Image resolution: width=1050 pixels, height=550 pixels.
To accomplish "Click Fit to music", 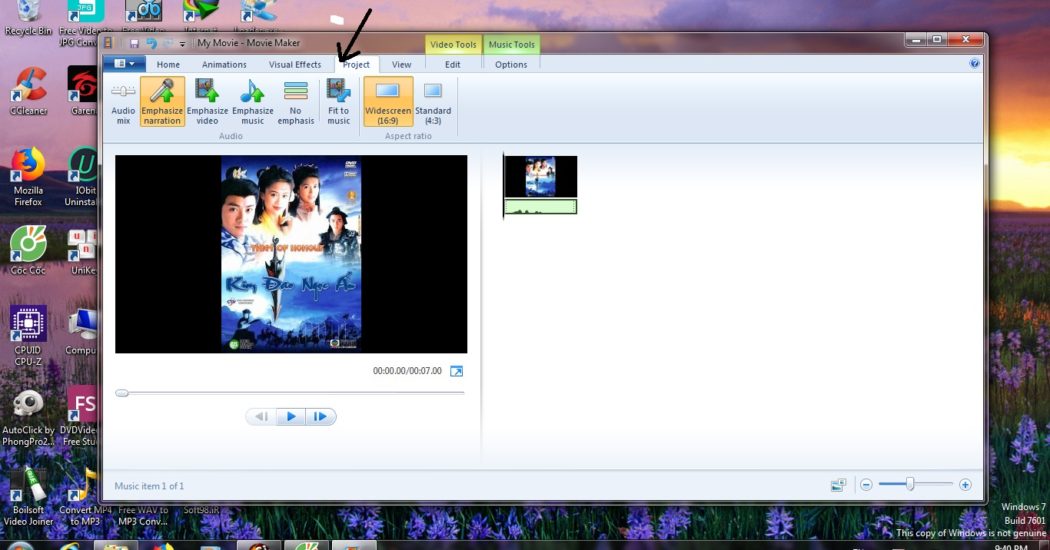I will coord(338,102).
